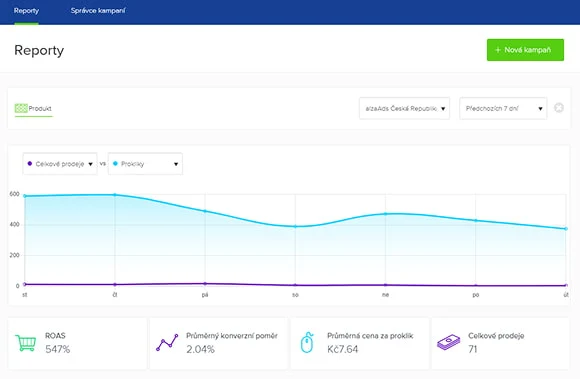This screenshot has width=580, height=379.
Task: Click the purple money stack icon
Action: click(448, 342)
